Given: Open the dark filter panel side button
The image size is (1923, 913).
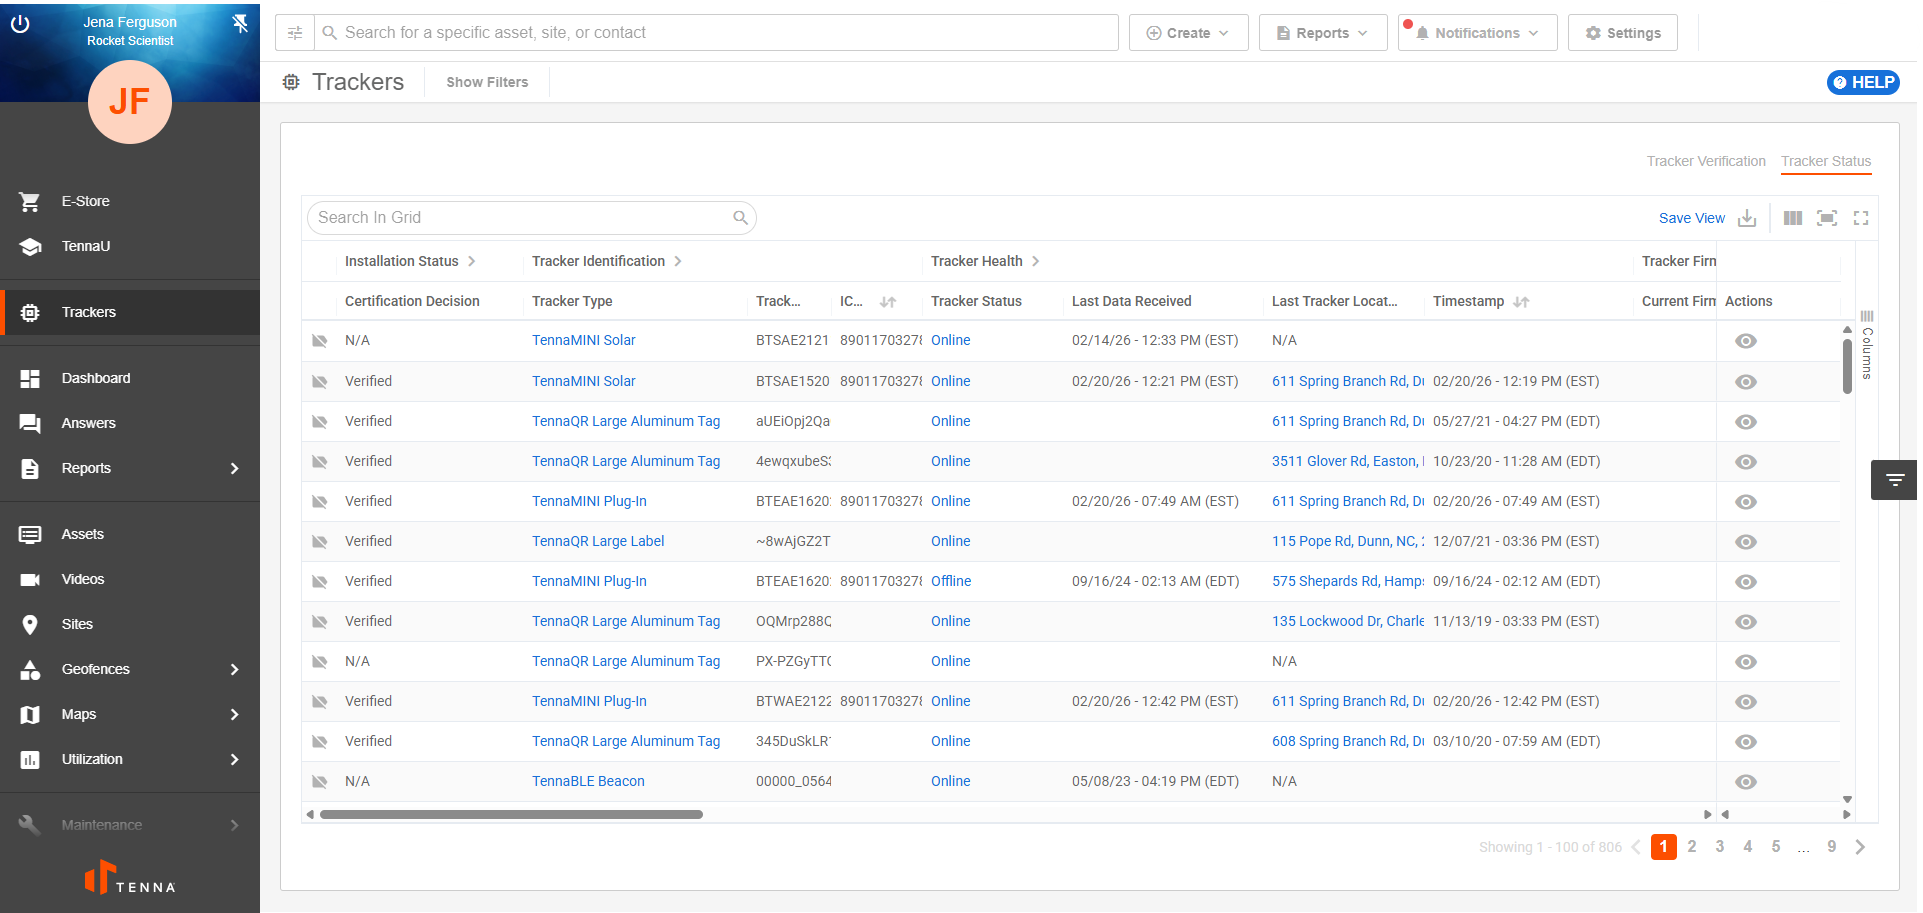Looking at the screenshot, I should pyautogui.click(x=1894, y=480).
